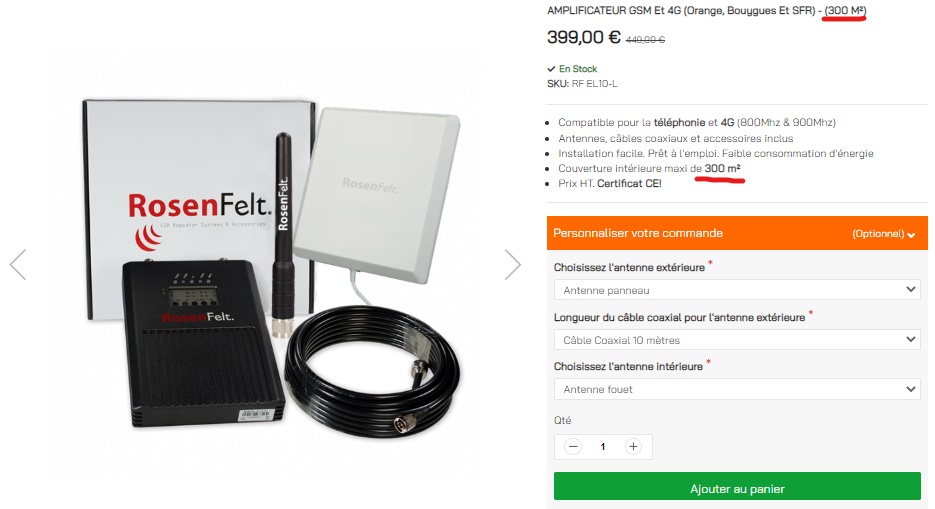Image resolution: width=935 pixels, height=509 pixels.
Task: Advance to next product image arrow
Action: pos(512,265)
